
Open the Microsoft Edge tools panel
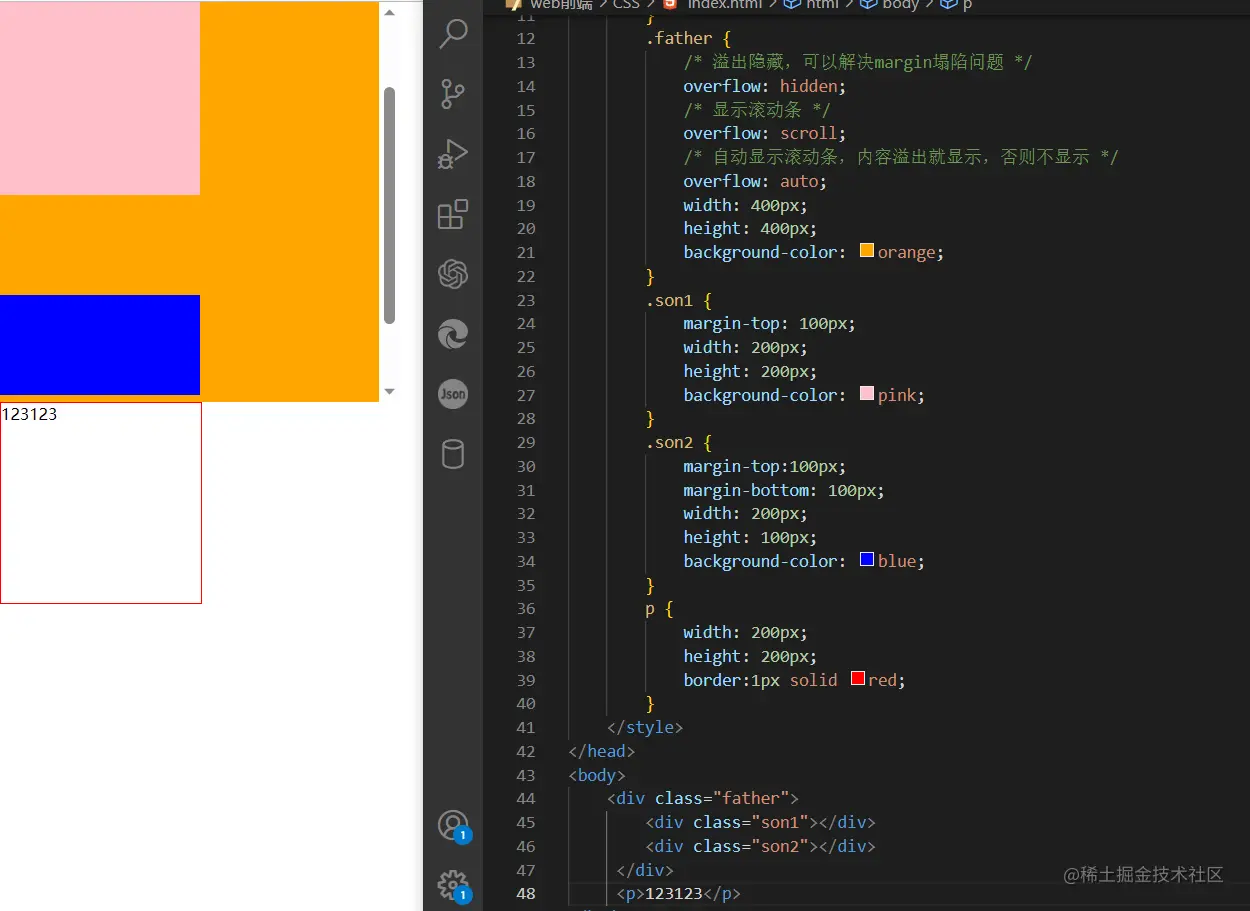[453, 334]
